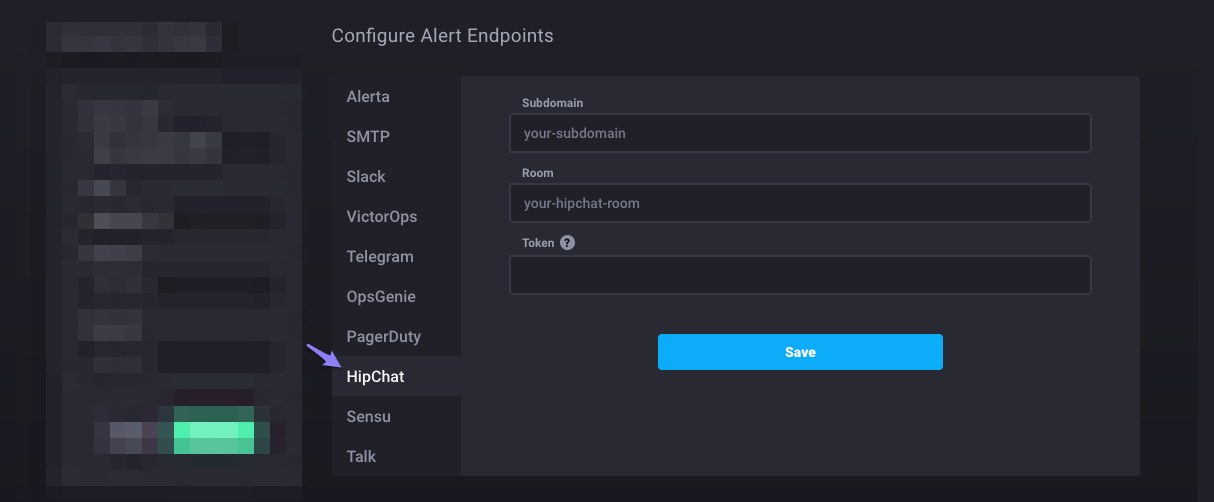This screenshot has height=502, width=1214.
Task: Open the Sensu endpoint tab
Action: [369, 417]
